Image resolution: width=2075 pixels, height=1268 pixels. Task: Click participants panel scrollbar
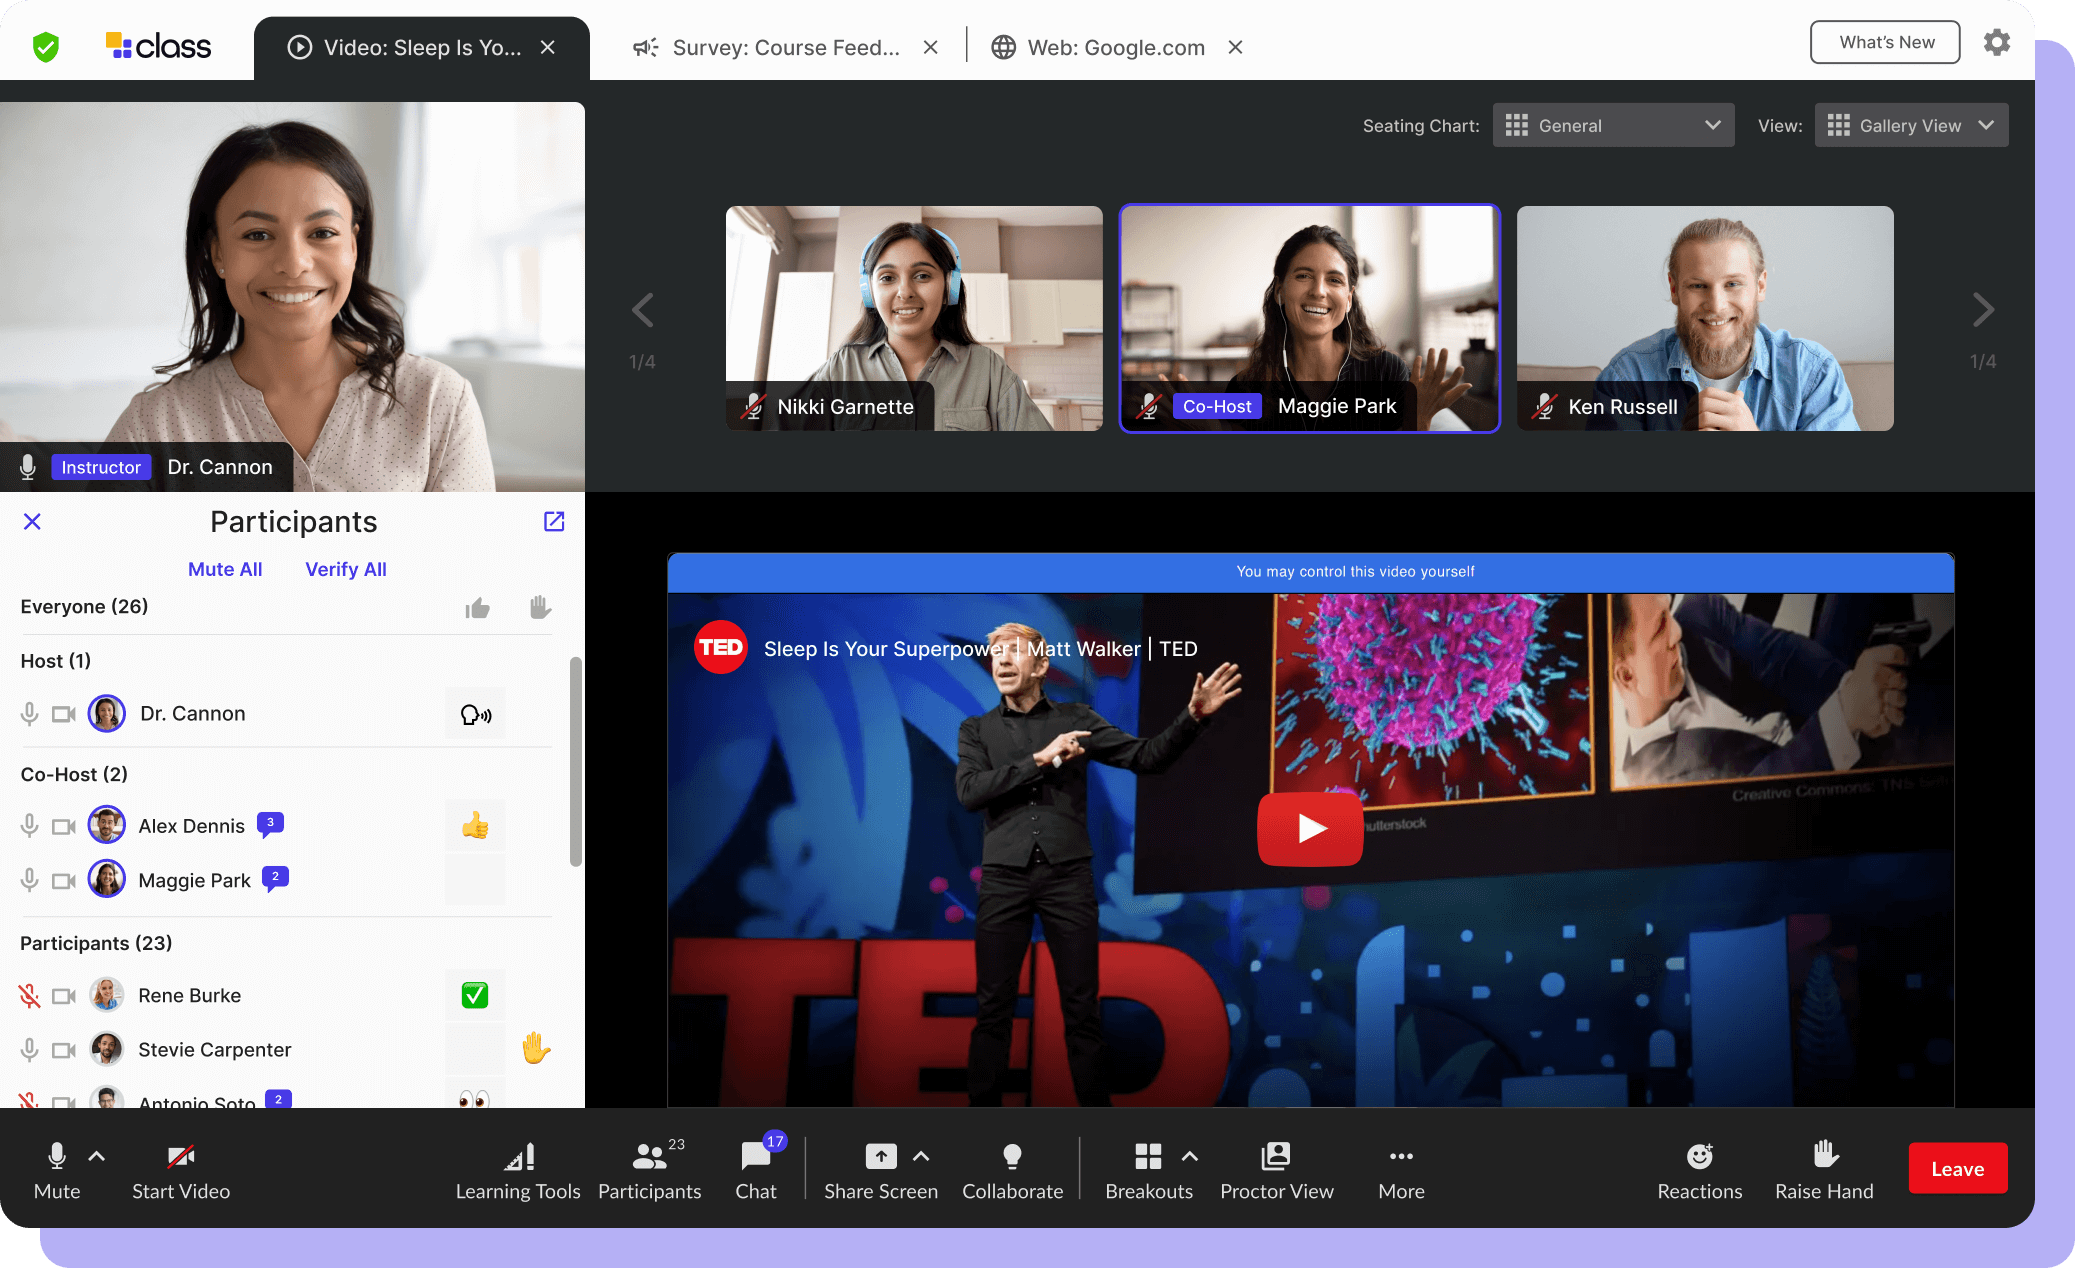point(575,760)
